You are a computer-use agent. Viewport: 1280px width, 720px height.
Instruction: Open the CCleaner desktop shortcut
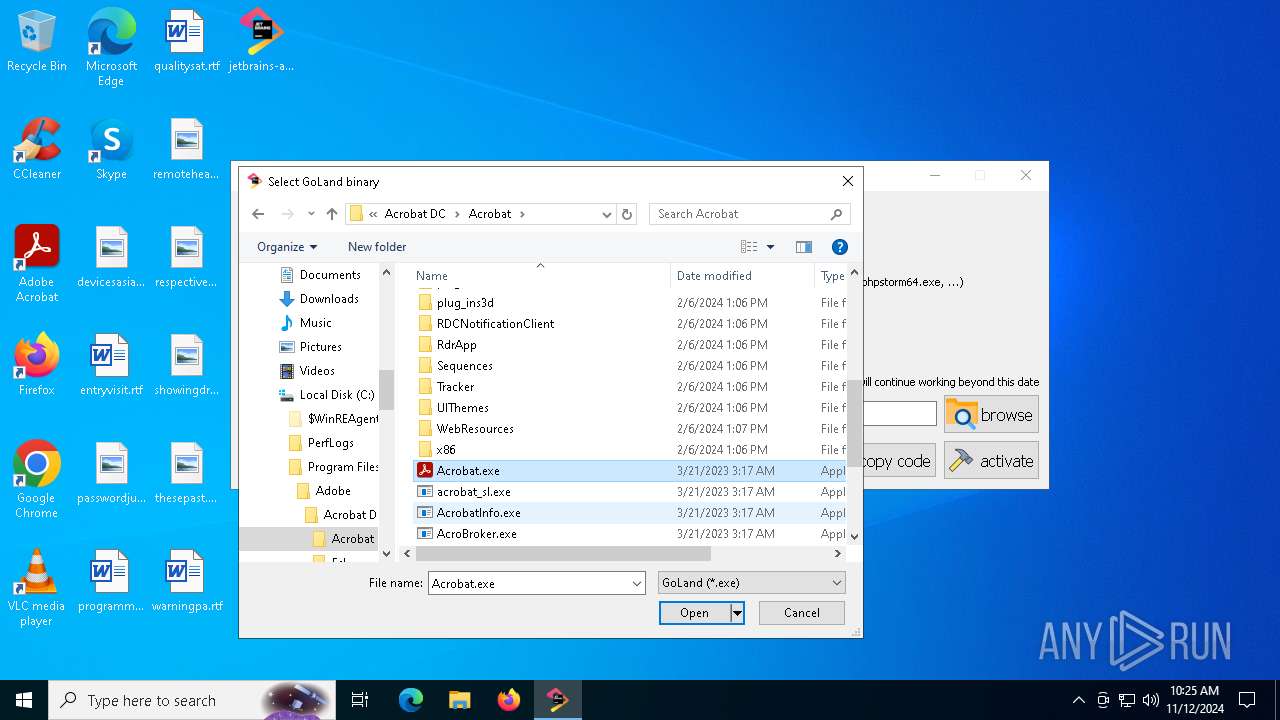37,150
